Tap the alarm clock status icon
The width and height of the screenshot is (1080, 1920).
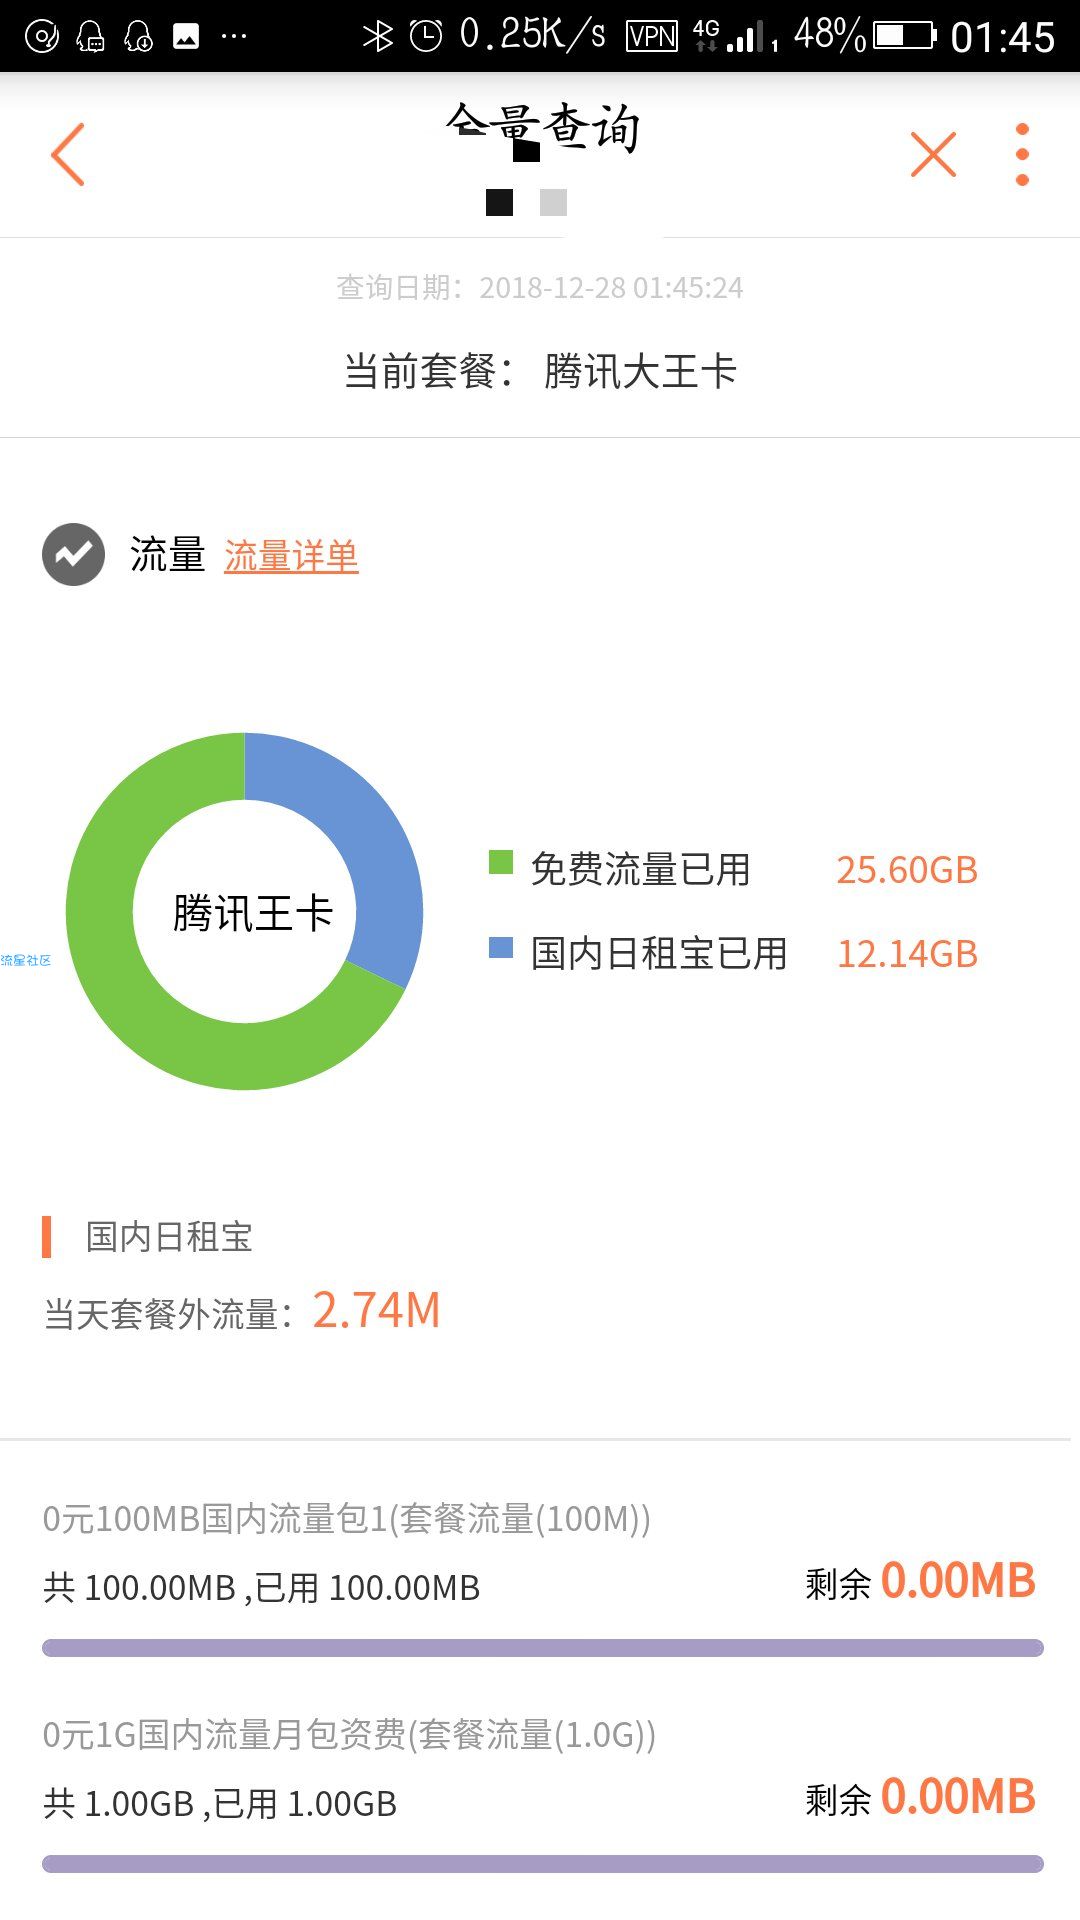[x=426, y=37]
